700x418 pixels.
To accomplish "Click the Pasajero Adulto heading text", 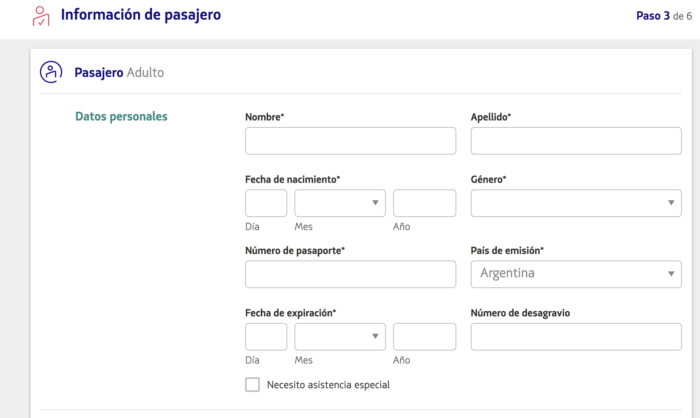I will pyautogui.click(x=119, y=72).
